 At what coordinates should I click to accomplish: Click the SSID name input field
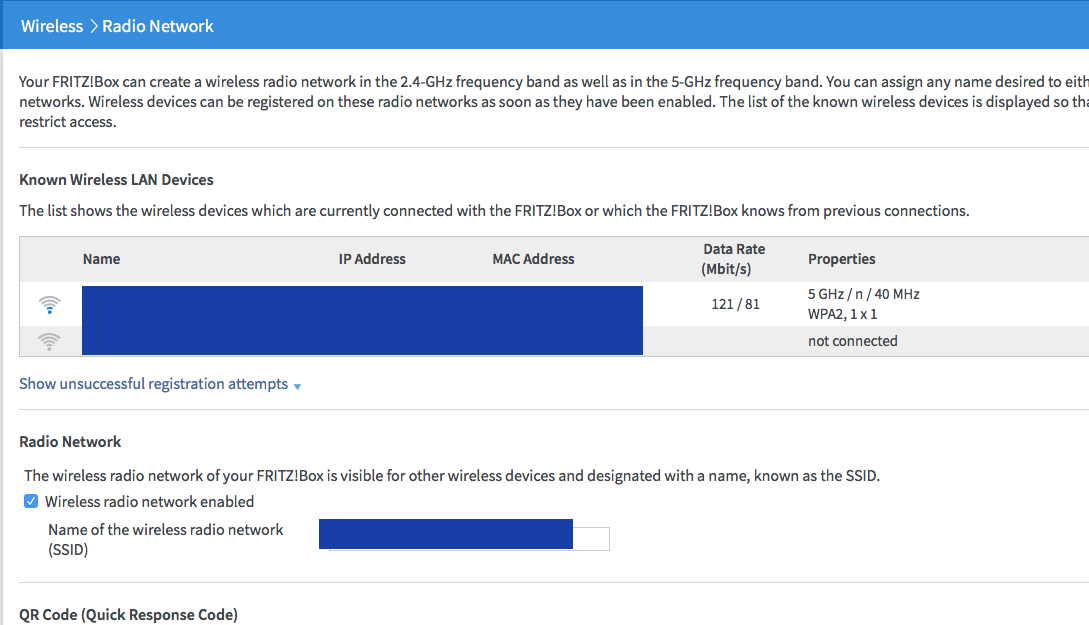[591, 538]
